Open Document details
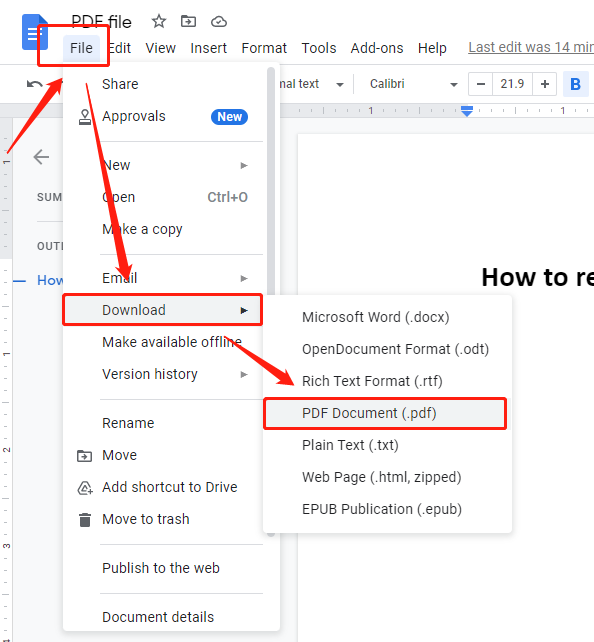Image resolution: width=594 pixels, height=642 pixels. tap(163, 617)
